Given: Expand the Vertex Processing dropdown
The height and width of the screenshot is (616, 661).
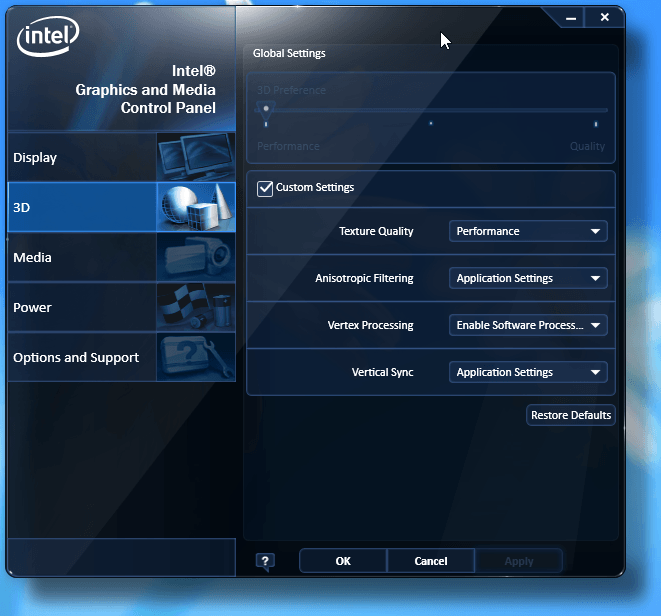Looking at the screenshot, I should [528, 325].
